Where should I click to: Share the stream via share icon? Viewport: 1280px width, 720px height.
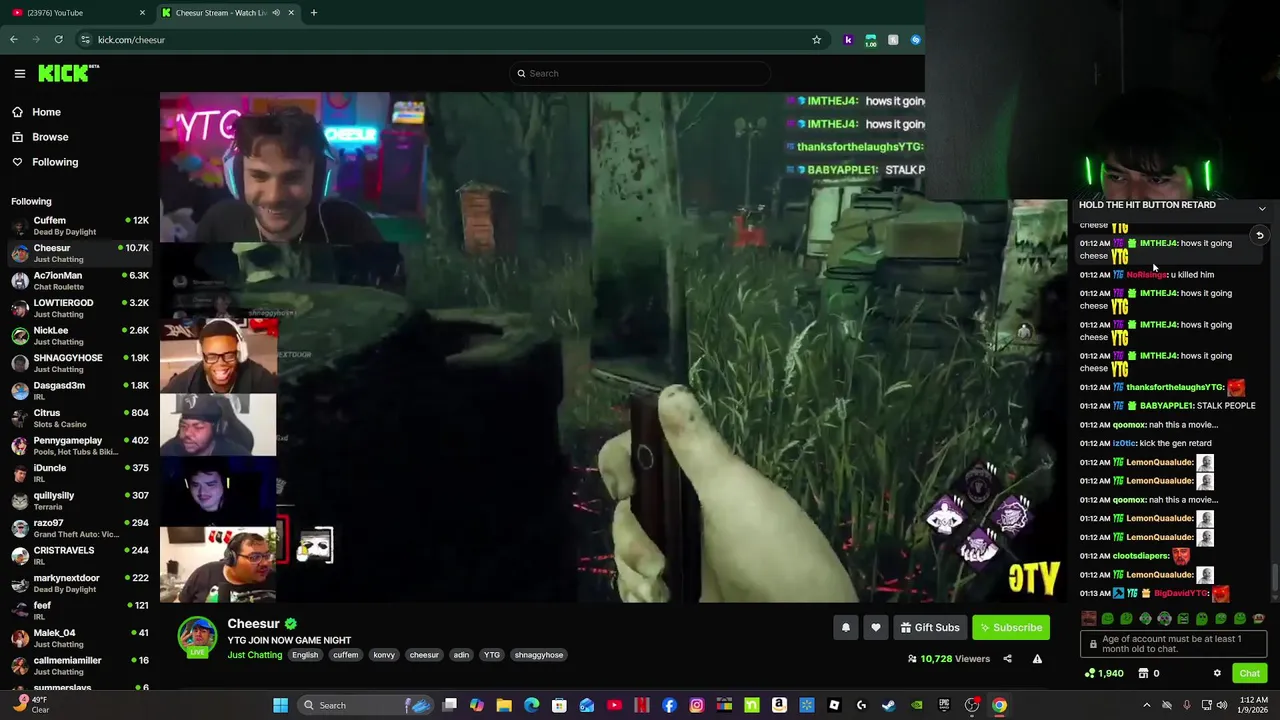[1007, 659]
